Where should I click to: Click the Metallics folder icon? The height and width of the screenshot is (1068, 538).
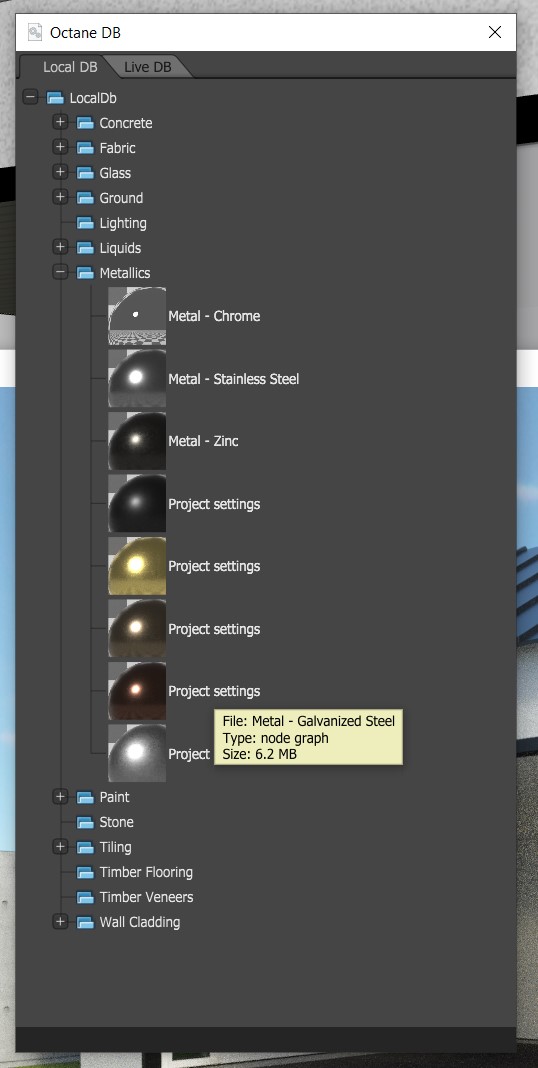point(85,273)
